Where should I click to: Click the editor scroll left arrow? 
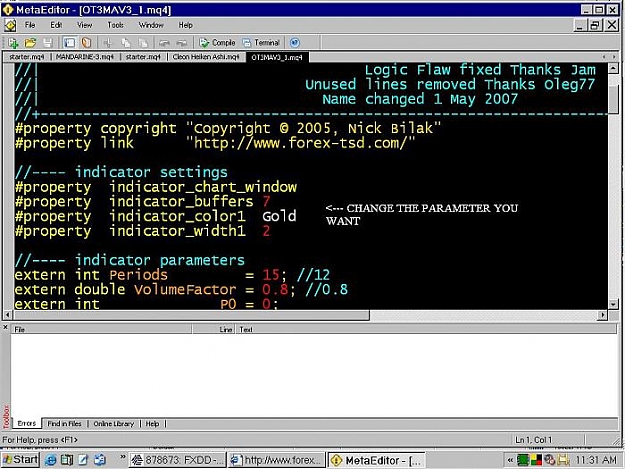[8, 315]
